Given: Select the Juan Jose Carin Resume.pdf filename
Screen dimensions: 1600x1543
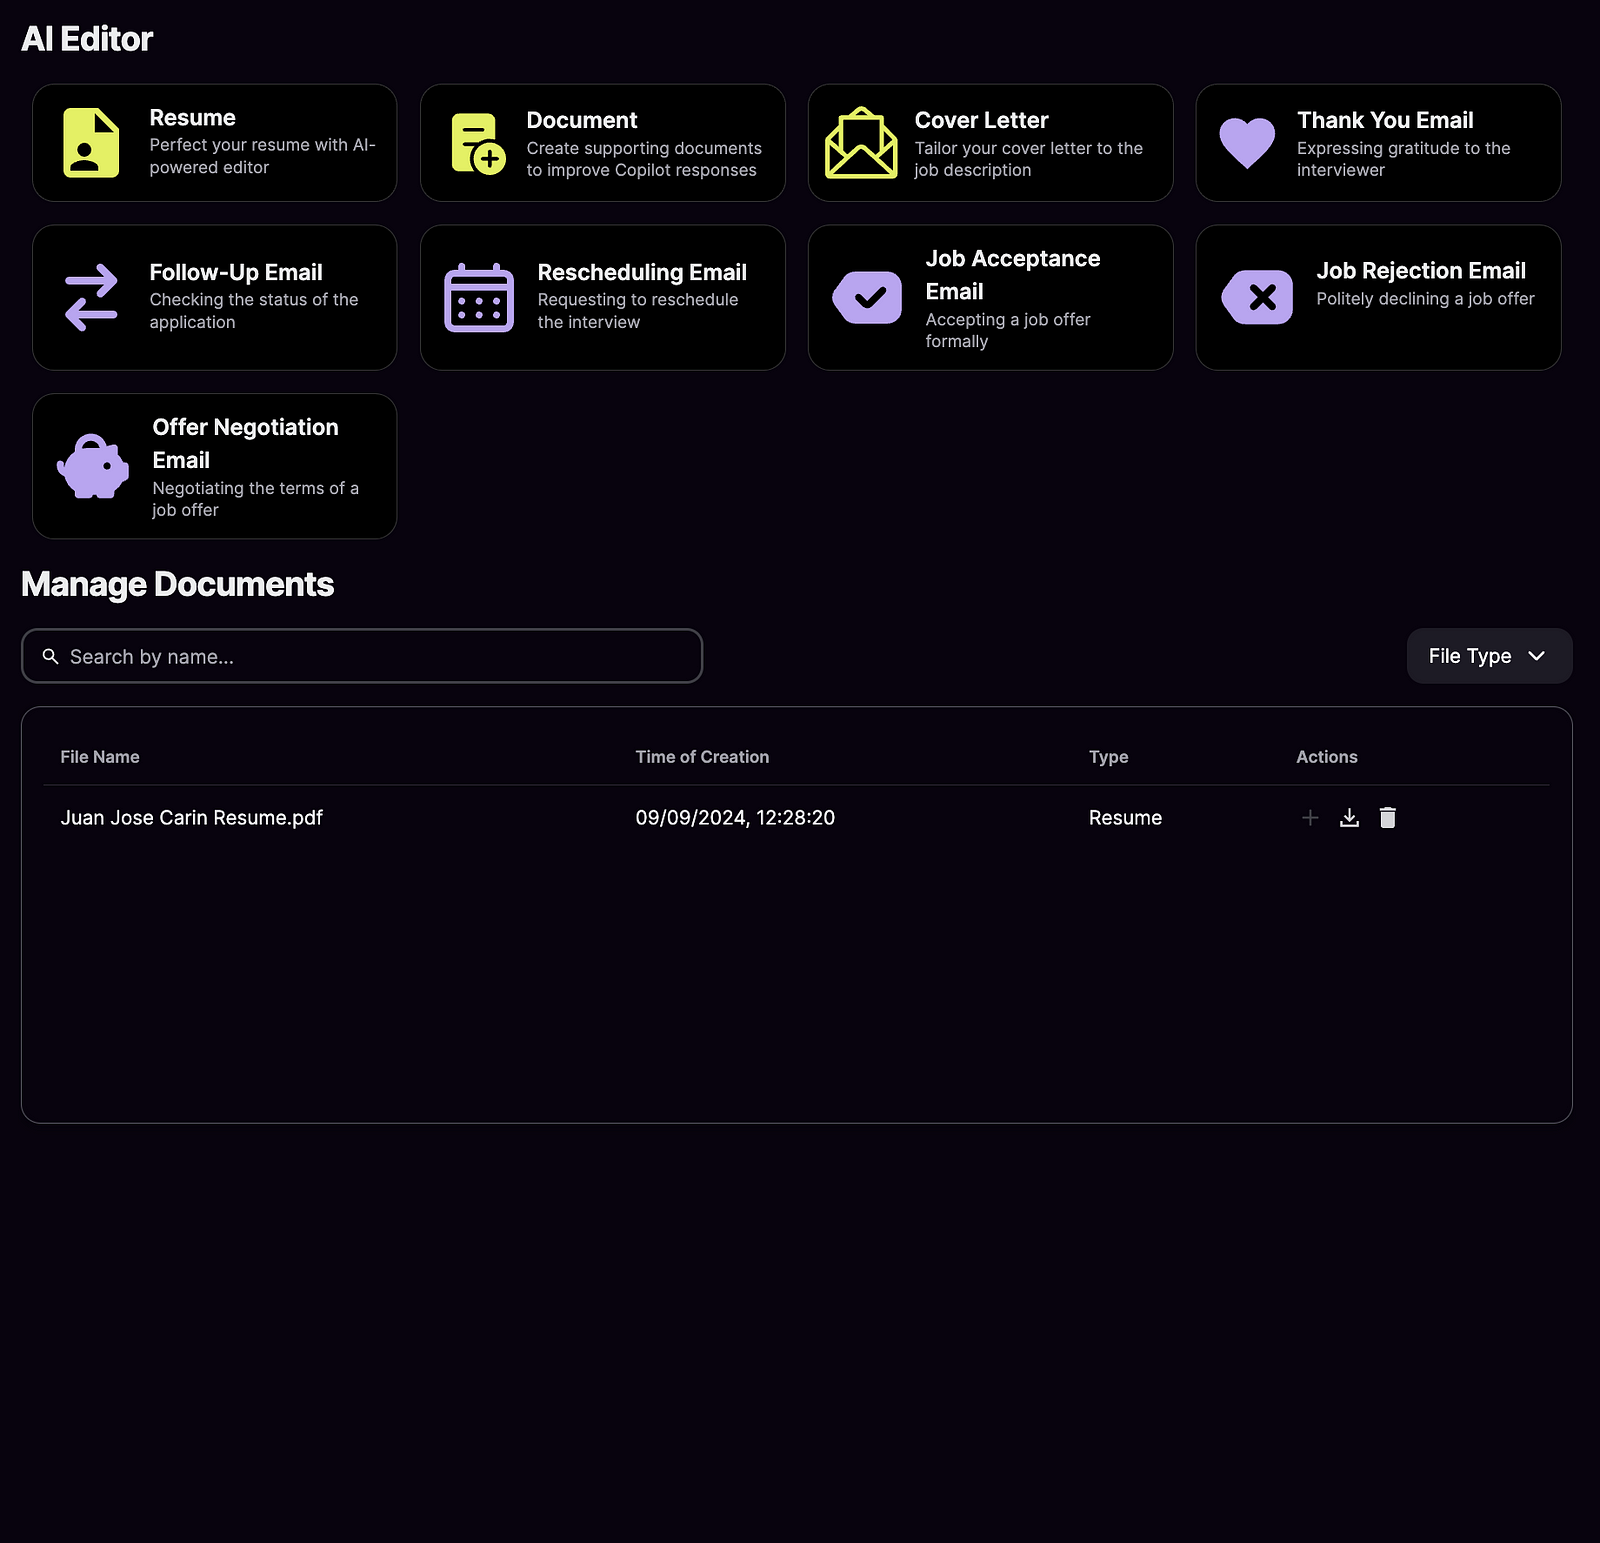Looking at the screenshot, I should point(191,818).
